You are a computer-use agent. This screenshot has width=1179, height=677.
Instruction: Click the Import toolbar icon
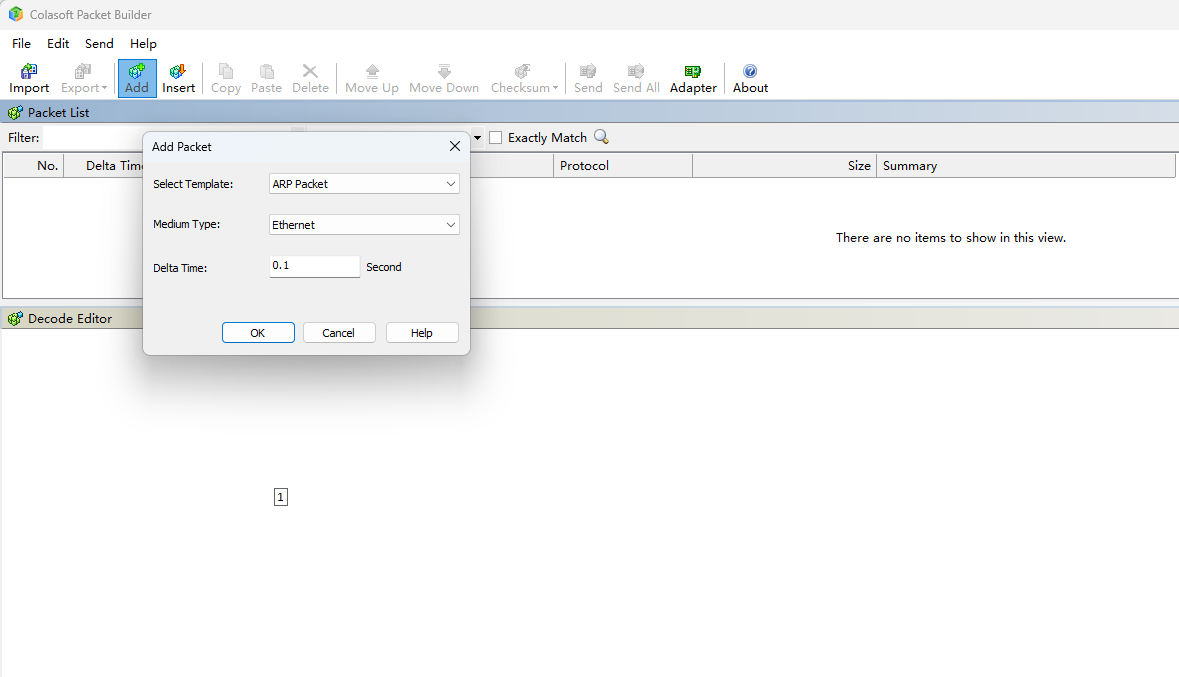click(x=28, y=77)
